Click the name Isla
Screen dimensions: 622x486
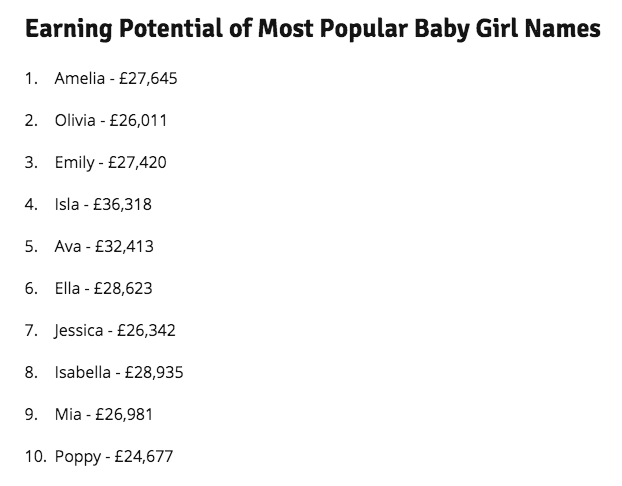(67, 204)
